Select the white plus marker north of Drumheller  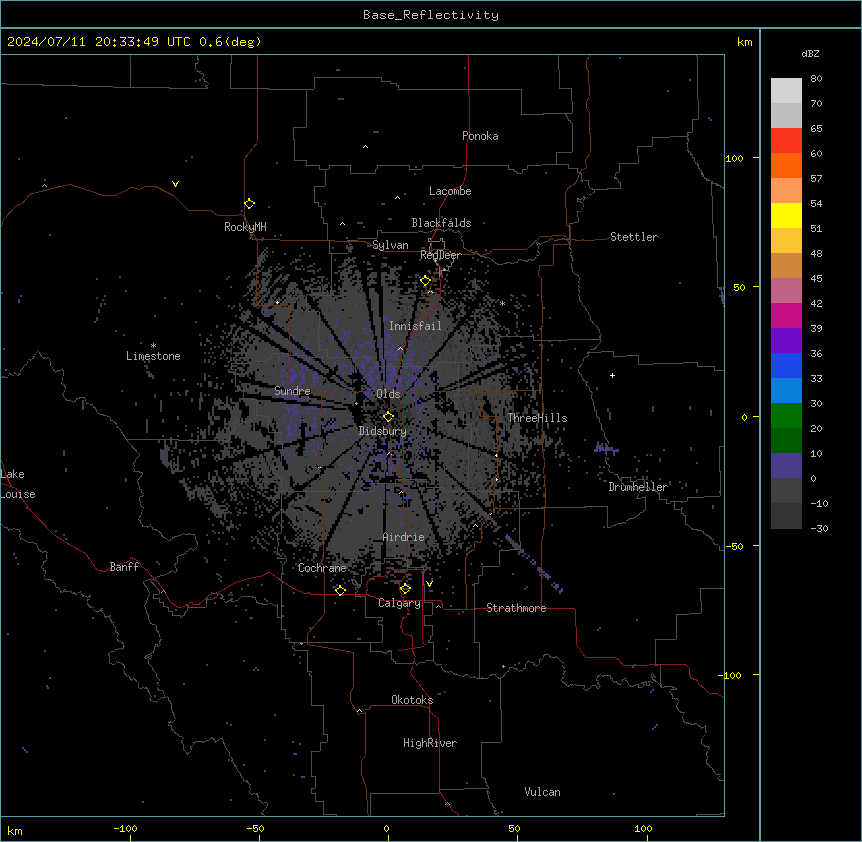pyautogui.click(x=612, y=375)
